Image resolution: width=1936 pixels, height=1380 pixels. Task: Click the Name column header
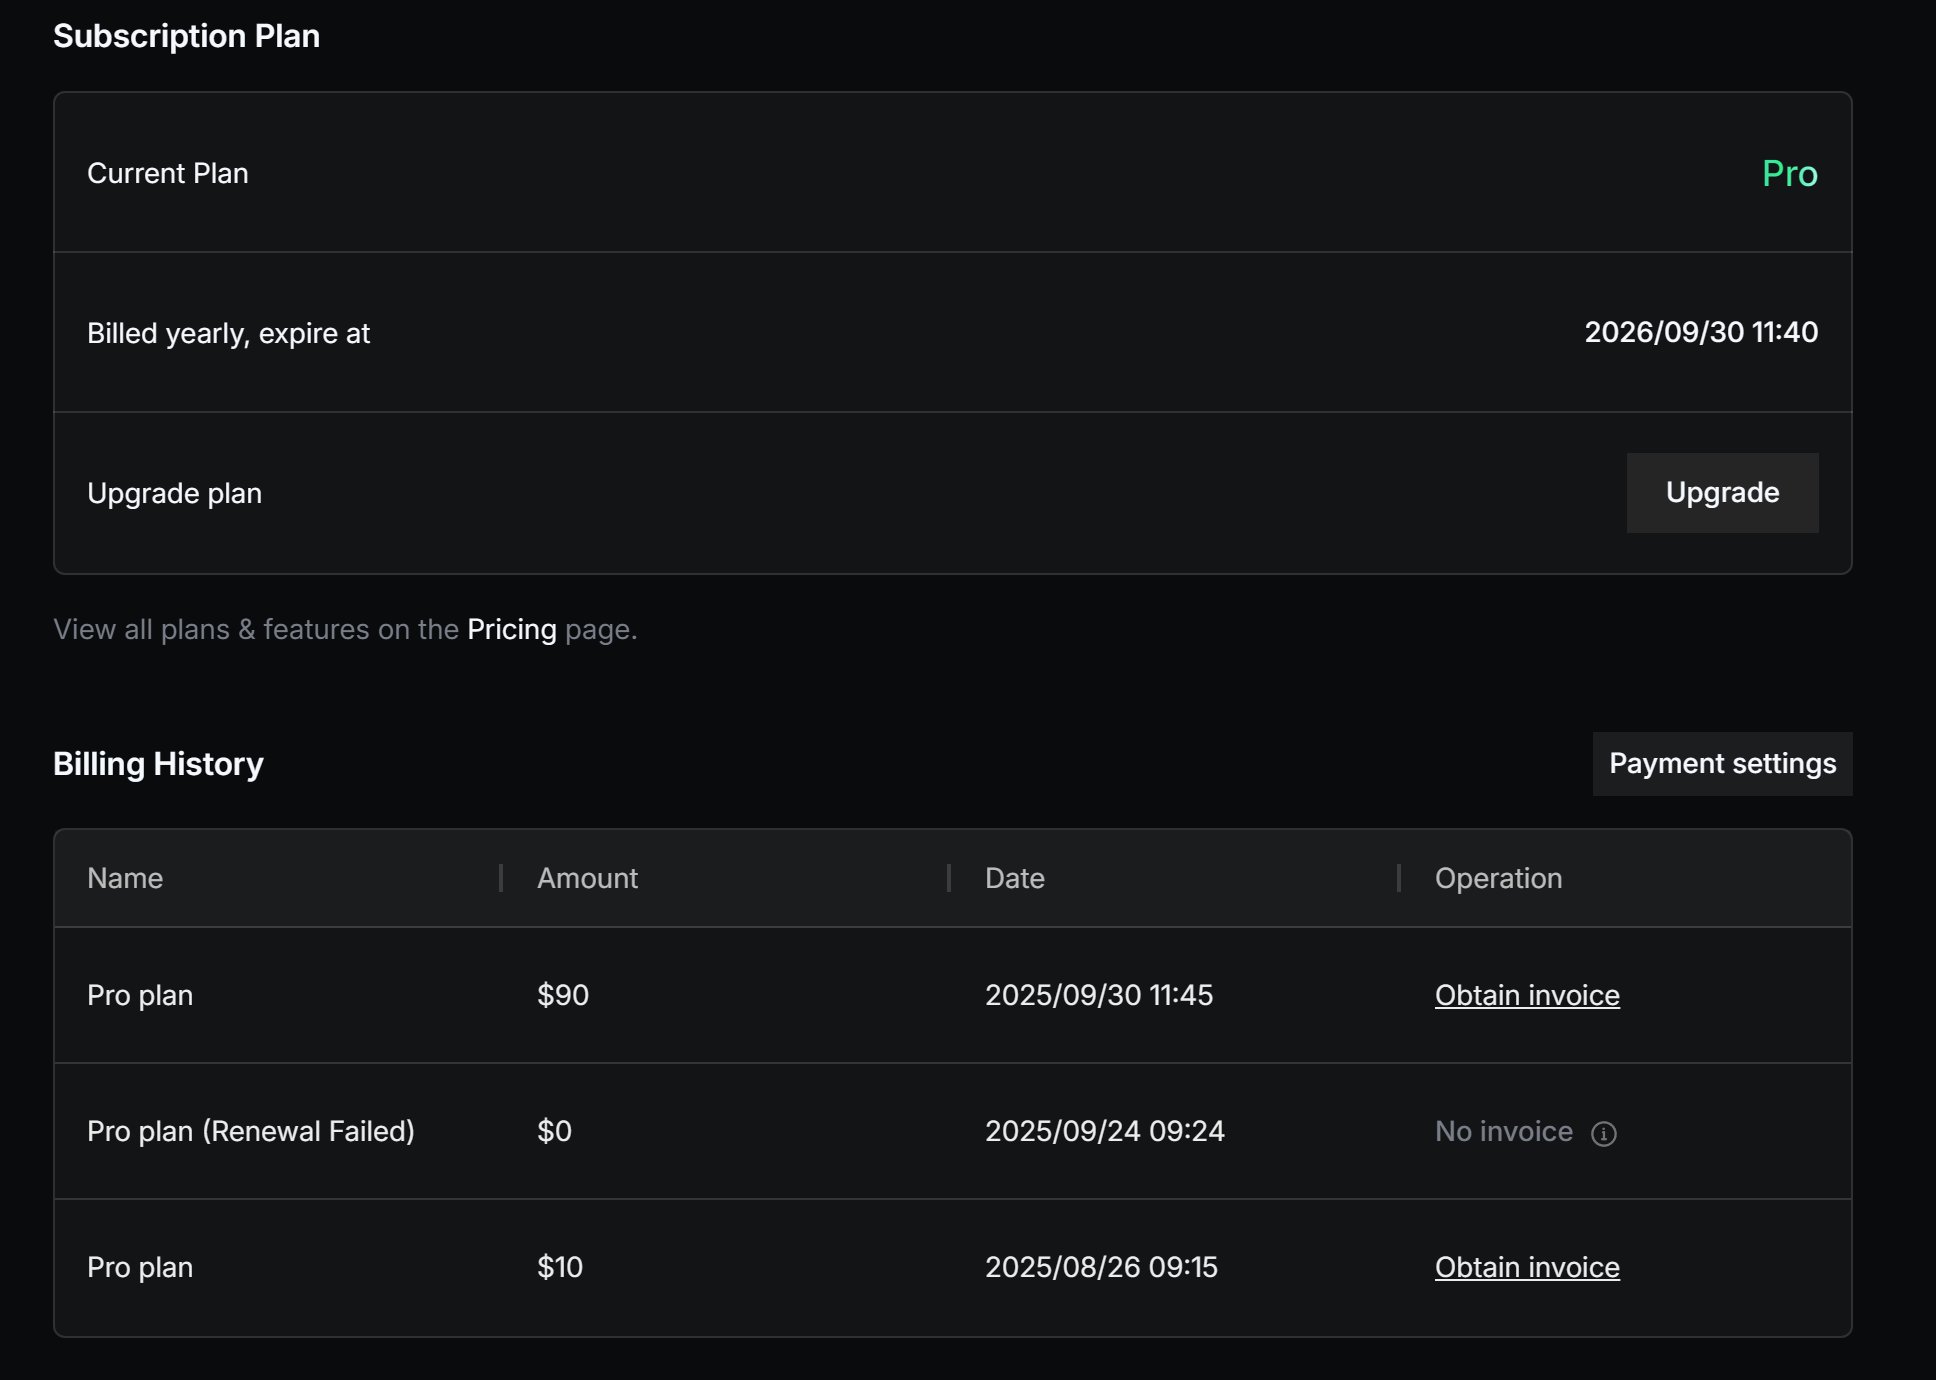125,878
